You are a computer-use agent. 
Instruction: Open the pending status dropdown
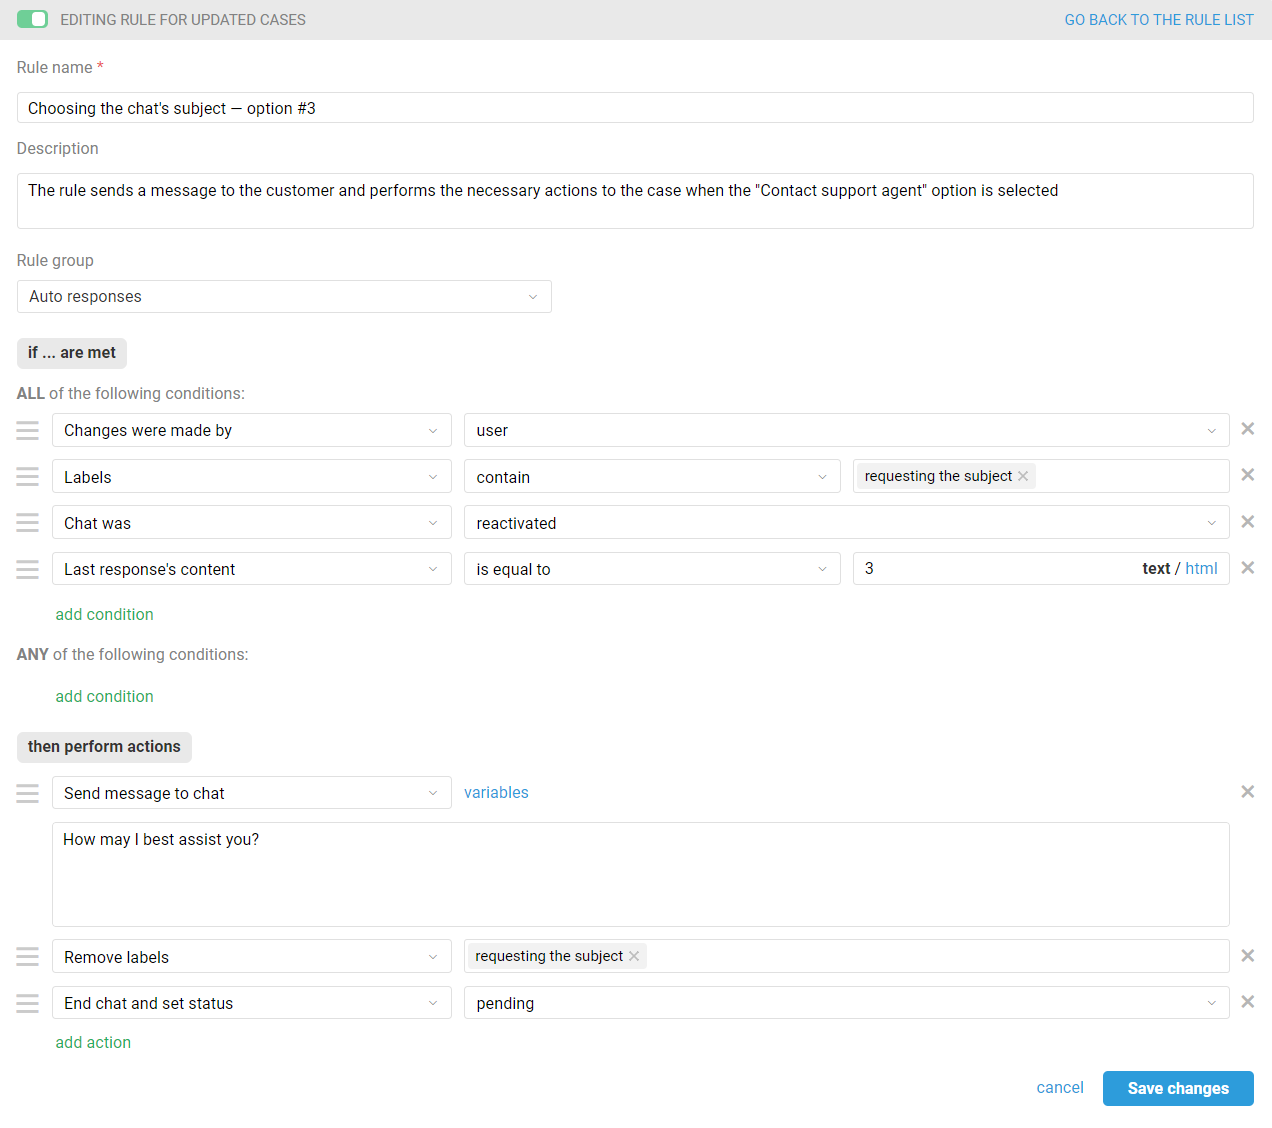[x=846, y=1003]
